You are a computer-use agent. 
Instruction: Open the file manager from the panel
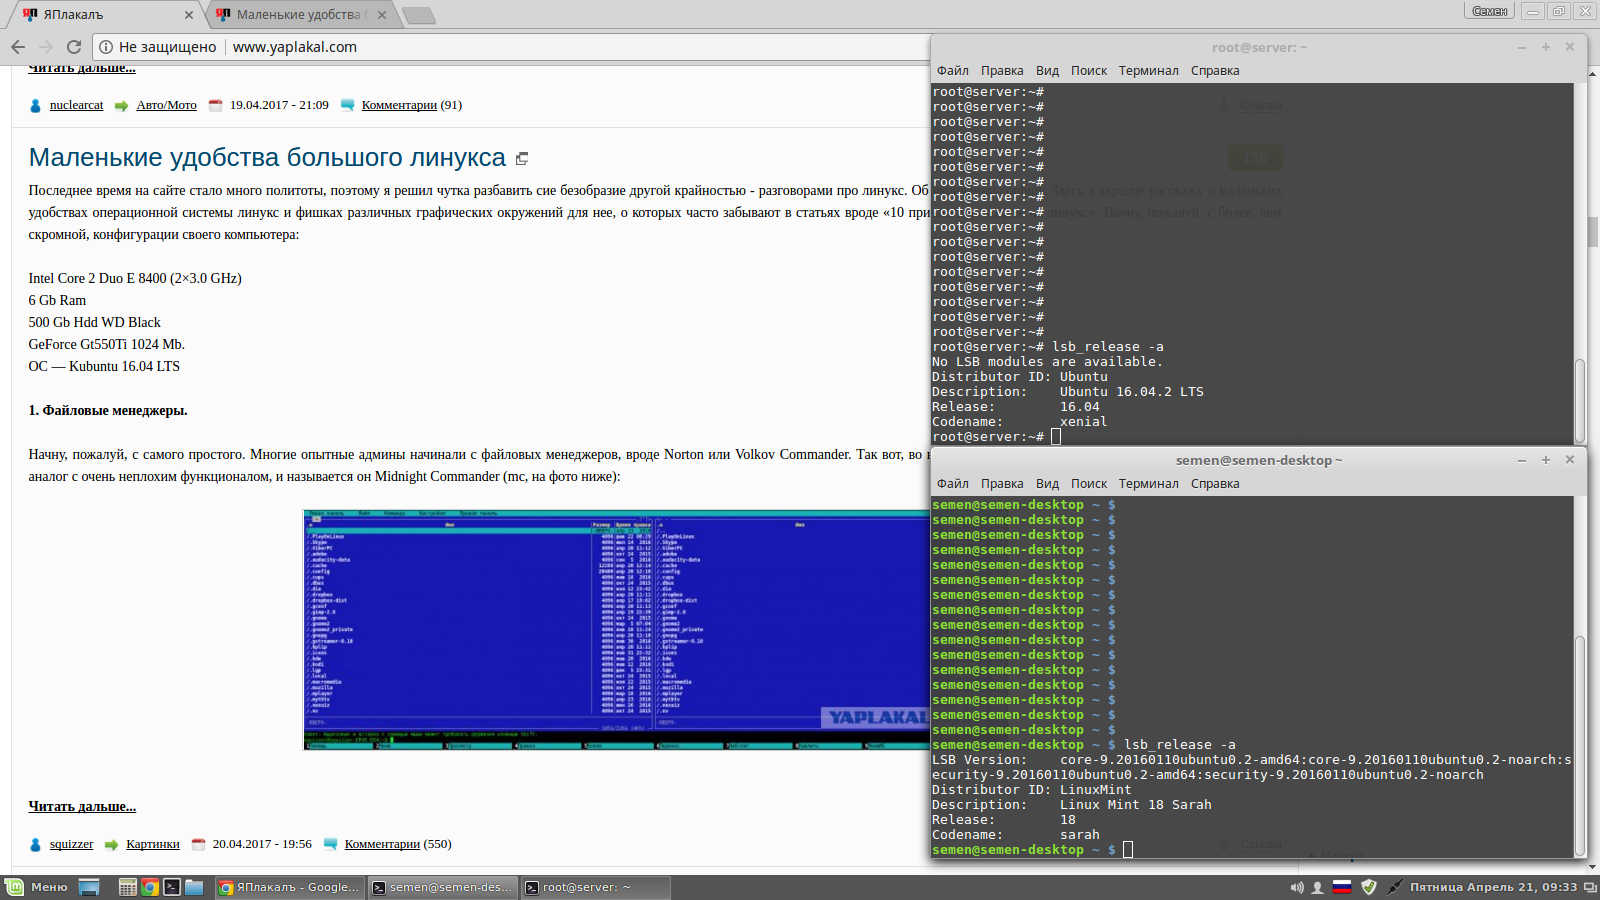coord(194,887)
